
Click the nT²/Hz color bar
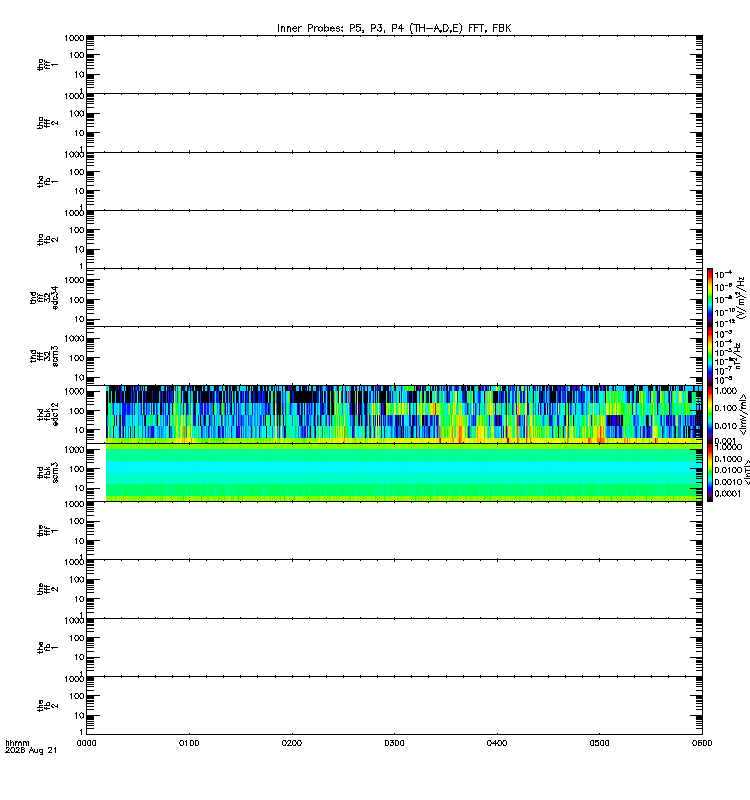(x=710, y=356)
